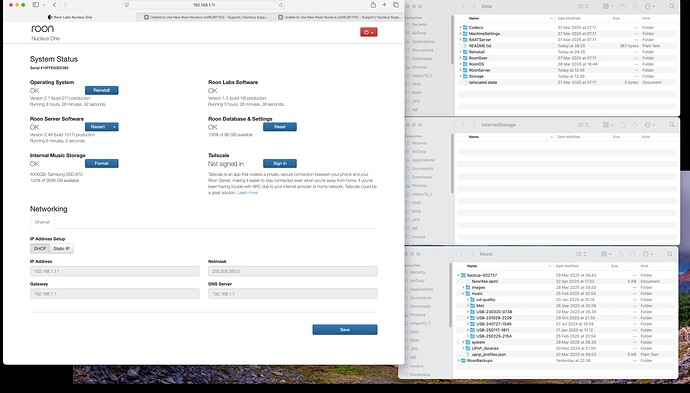The height and width of the screenshot is (393, 690).
Task: Show Safari tab overview icon
Action: pos(396,5)
